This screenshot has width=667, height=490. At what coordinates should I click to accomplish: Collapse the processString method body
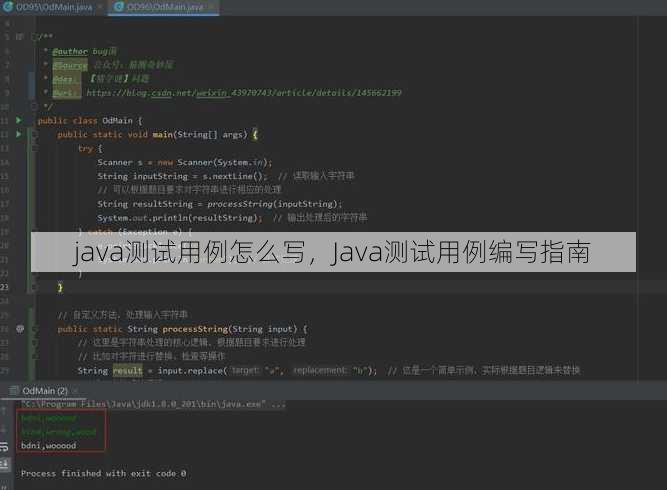click(x=34, y=329)
